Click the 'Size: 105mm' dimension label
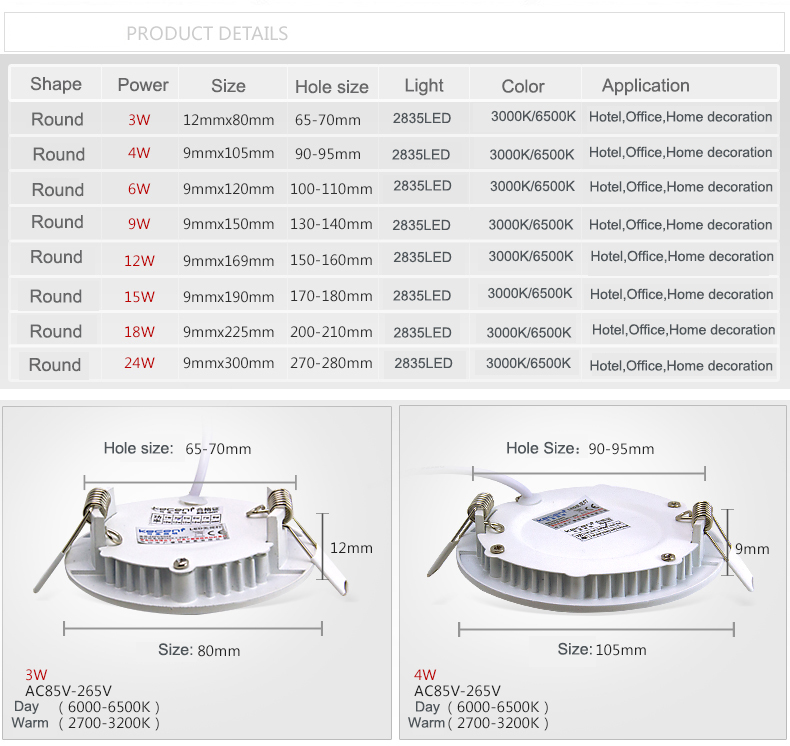The height and width of the screenshot is (746, 790). tap(601, 650)
